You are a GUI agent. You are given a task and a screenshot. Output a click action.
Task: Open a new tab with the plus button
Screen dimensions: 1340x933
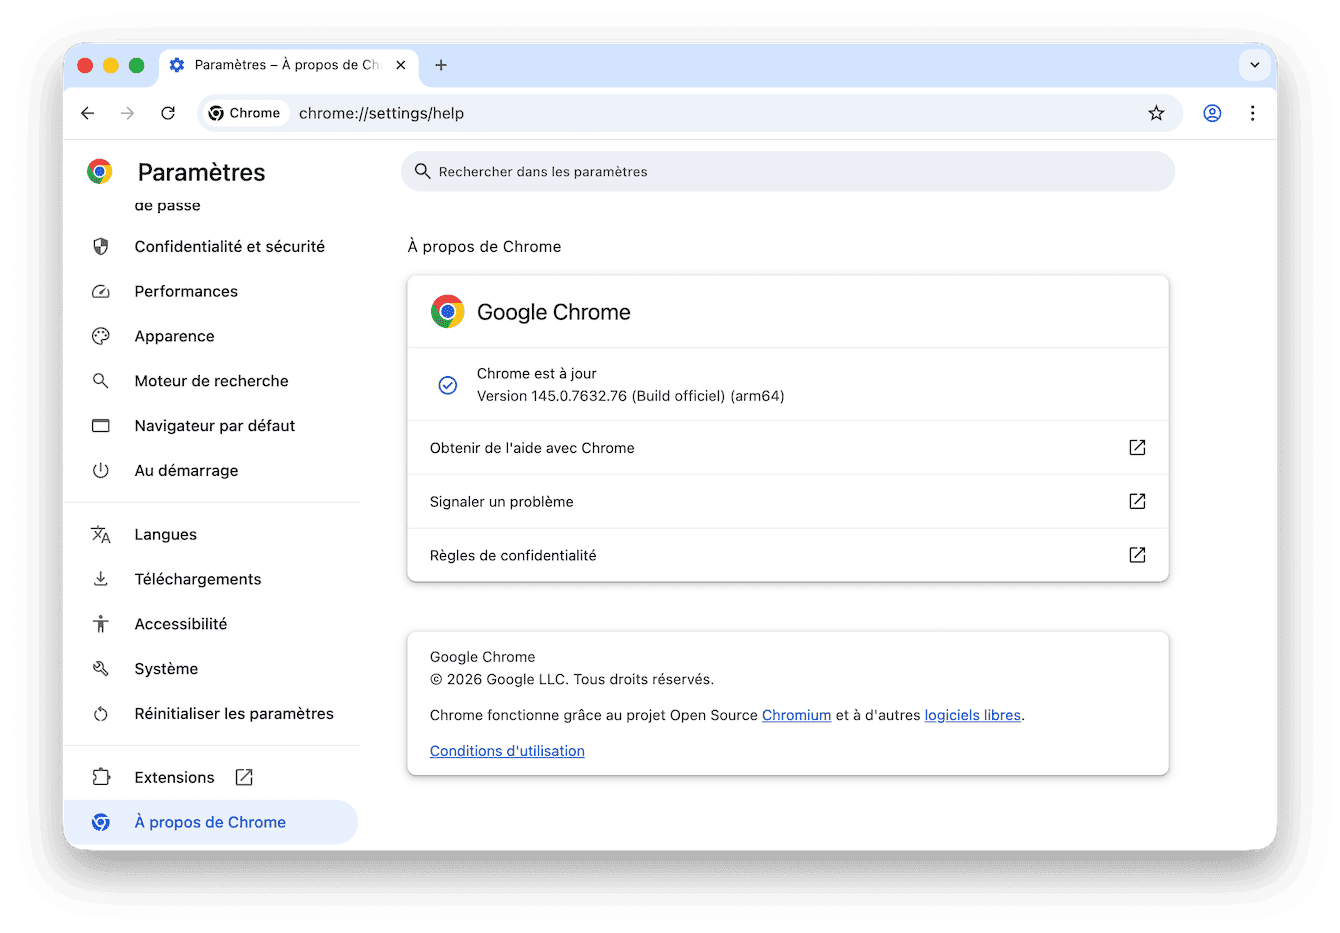(440, 65)
